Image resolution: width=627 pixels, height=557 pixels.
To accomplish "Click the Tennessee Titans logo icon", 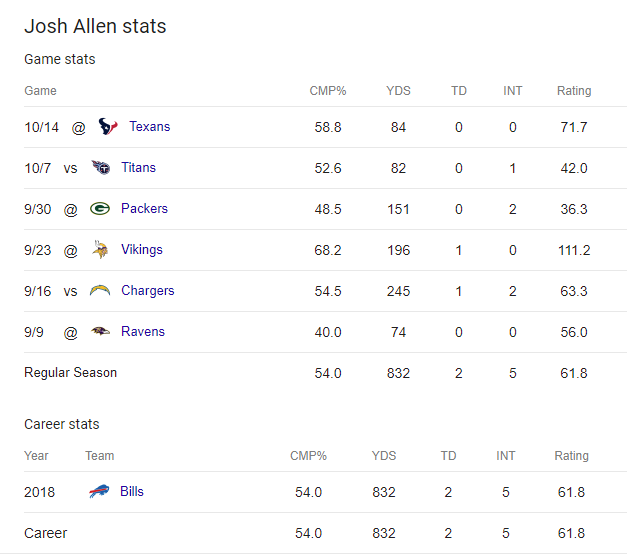I will pyautogui.click(x=100, y=167).
